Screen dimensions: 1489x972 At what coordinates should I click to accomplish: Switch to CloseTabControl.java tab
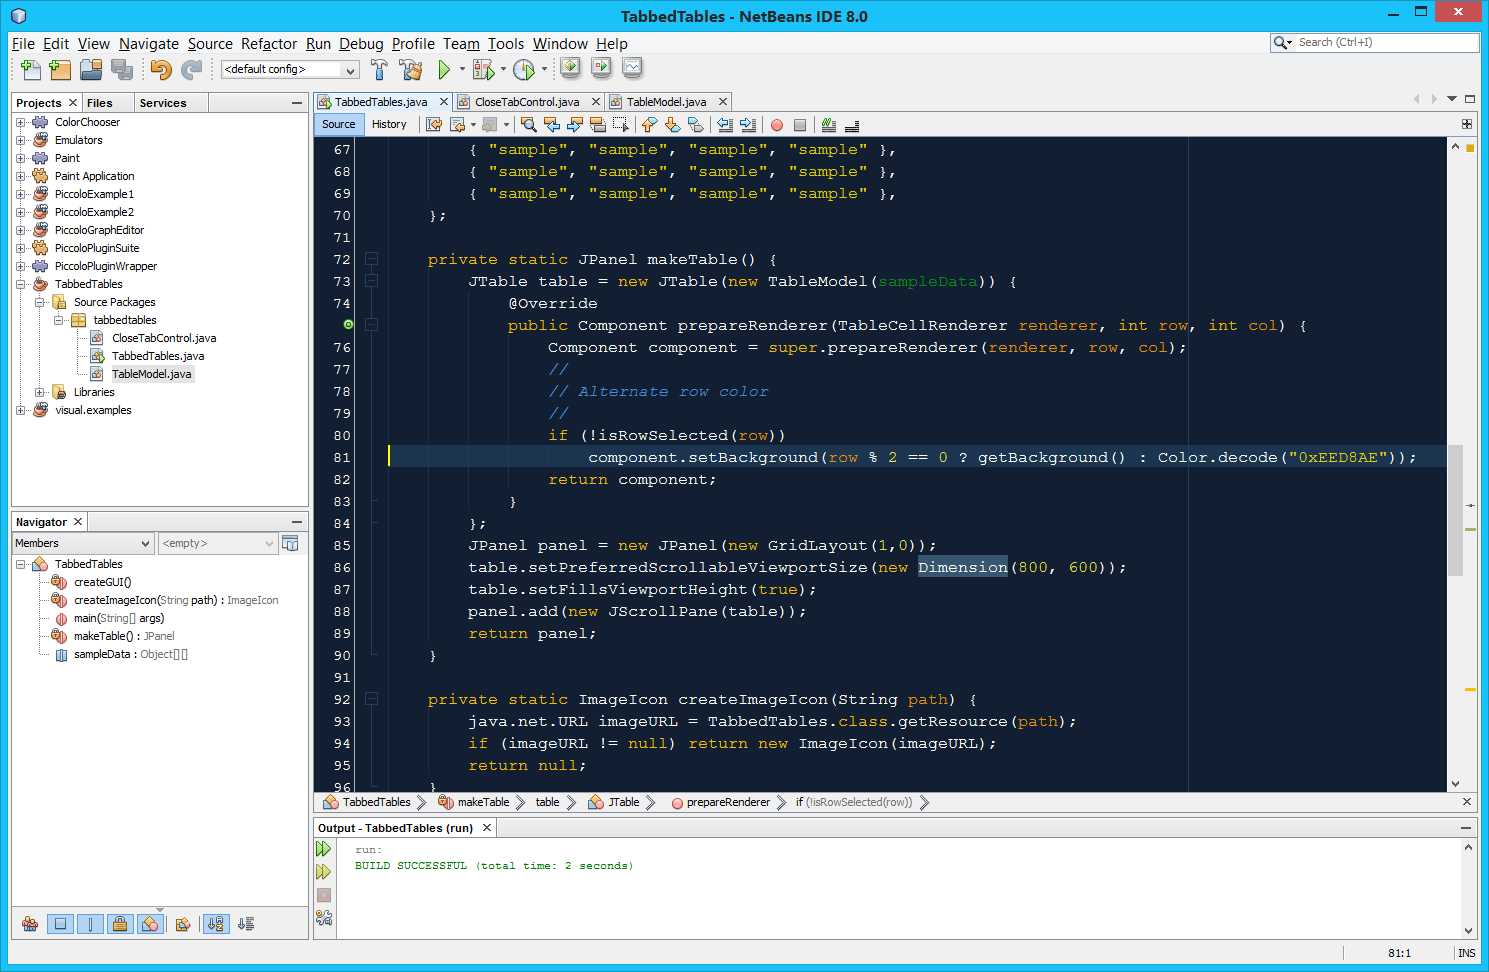526,102
